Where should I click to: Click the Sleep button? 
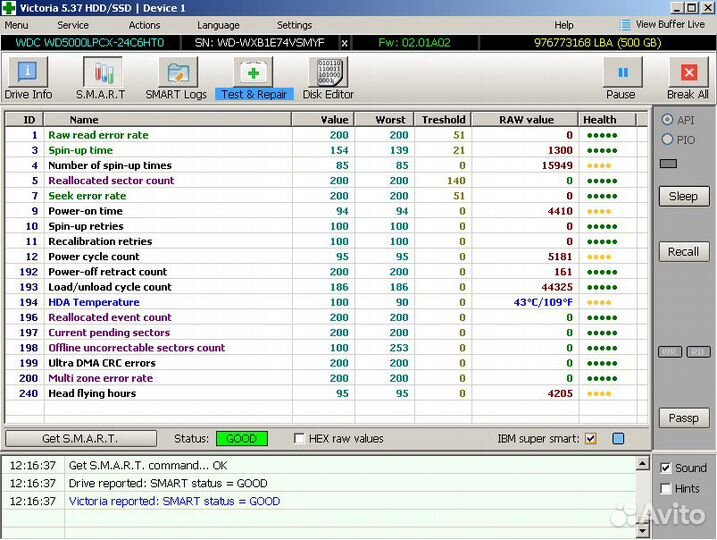coord(684,197)
